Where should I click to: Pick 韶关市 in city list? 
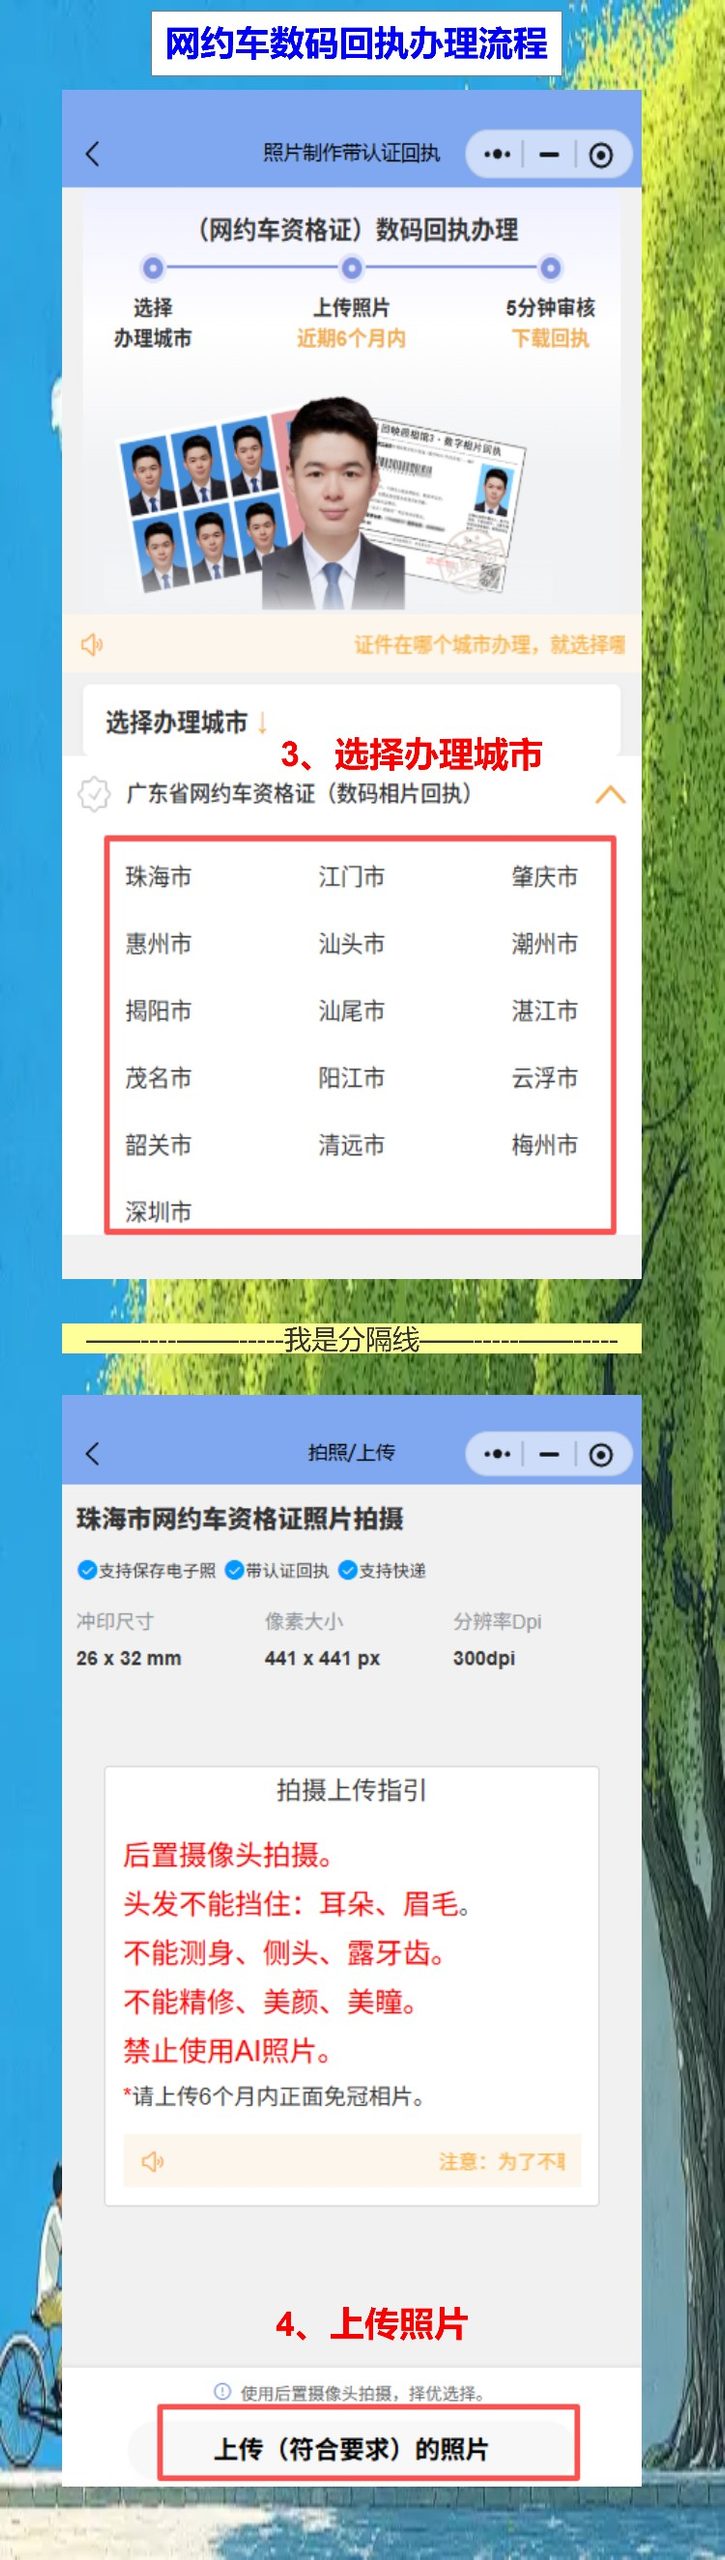[x=158, y=1145]
